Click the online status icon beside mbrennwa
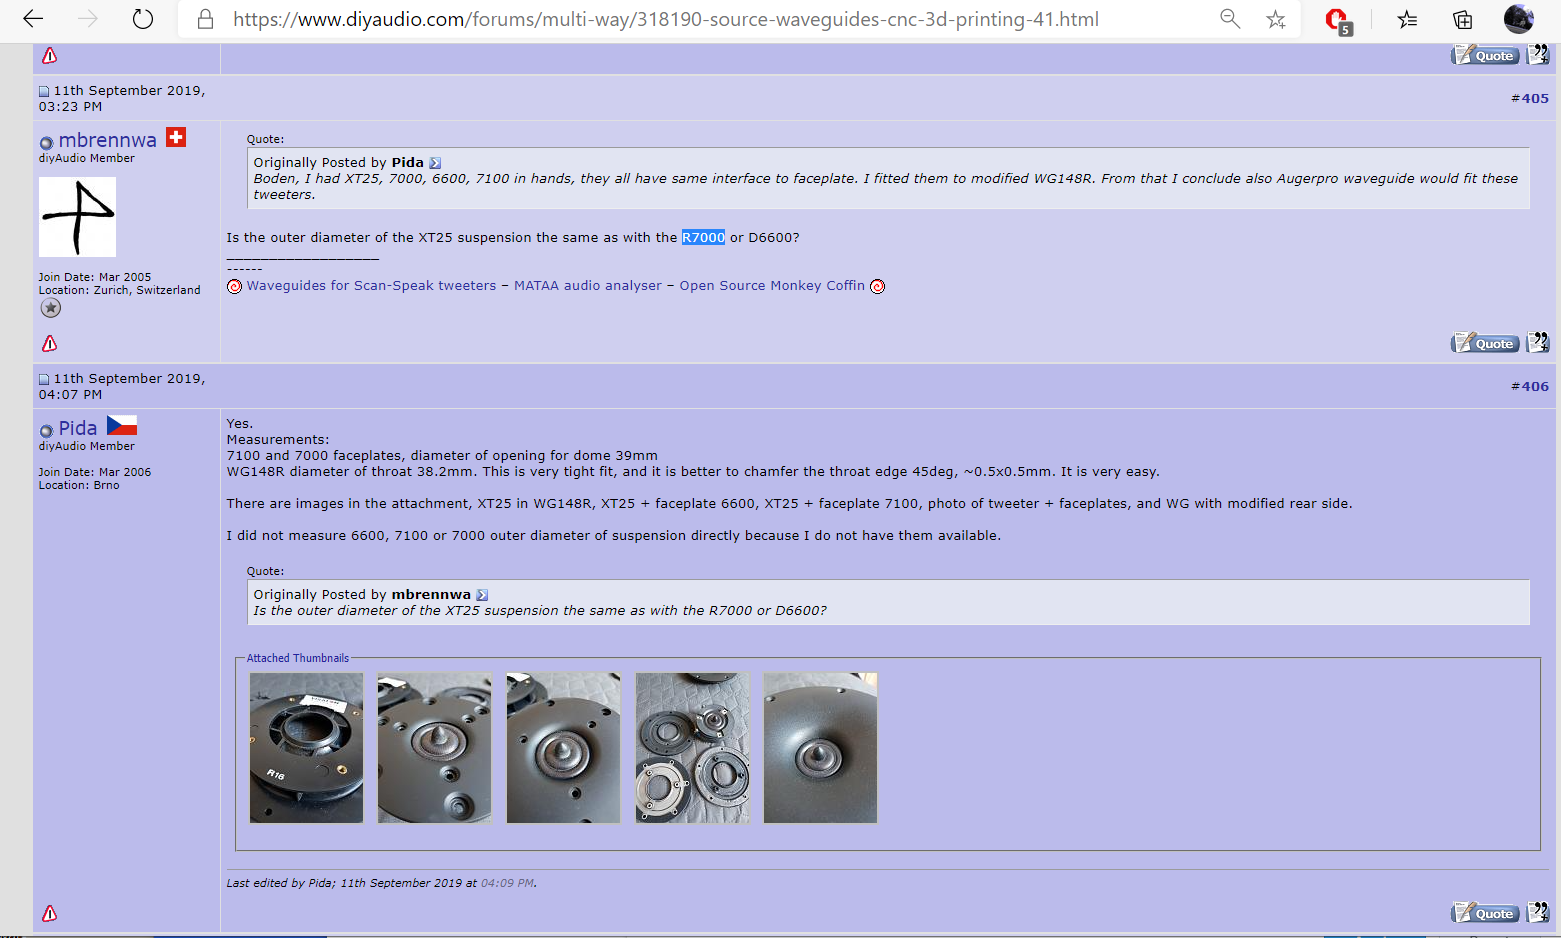Screen dimensions: 1561x938 tap(46, 143)
